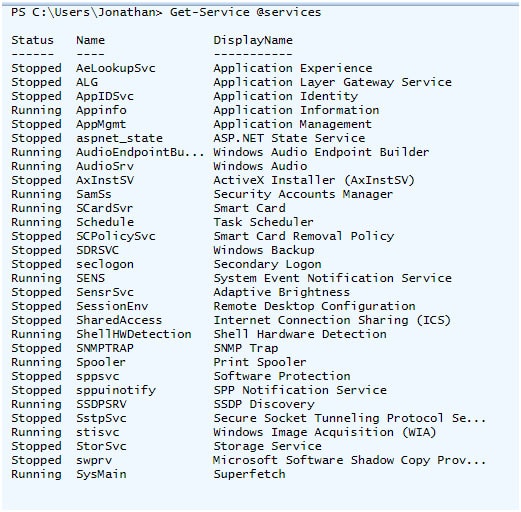Click the aspnet_state service entry
This screenshot has width=521, height=512.
pos(119,138)
